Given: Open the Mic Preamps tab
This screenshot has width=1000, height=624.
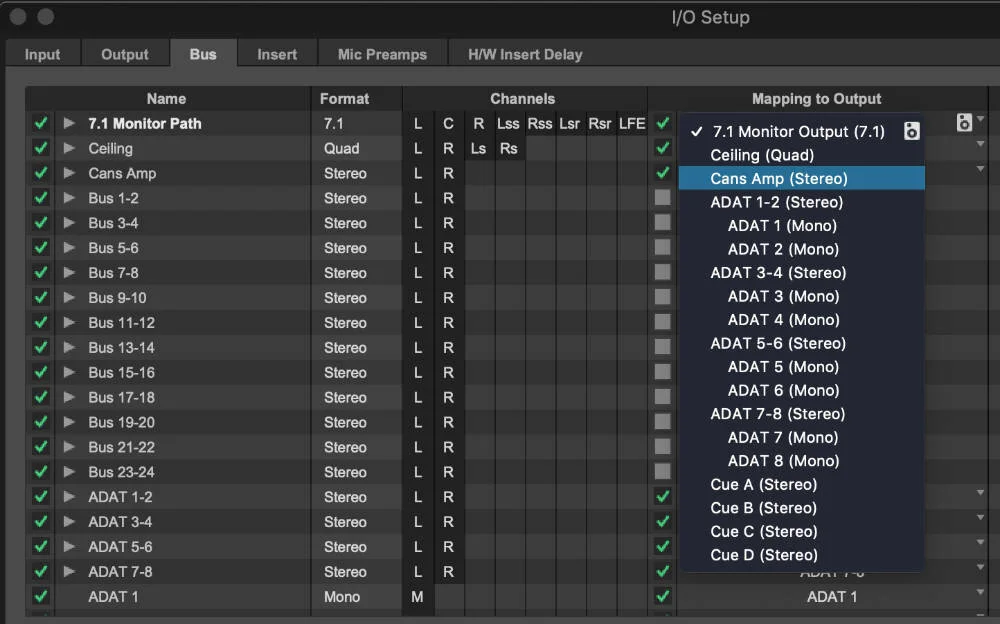Looking at the screenshot, I should [382, 54].
